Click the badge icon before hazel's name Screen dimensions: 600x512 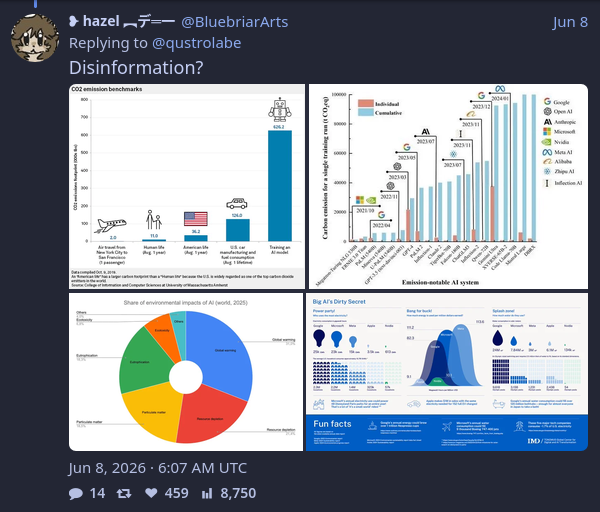click(73, 21)
